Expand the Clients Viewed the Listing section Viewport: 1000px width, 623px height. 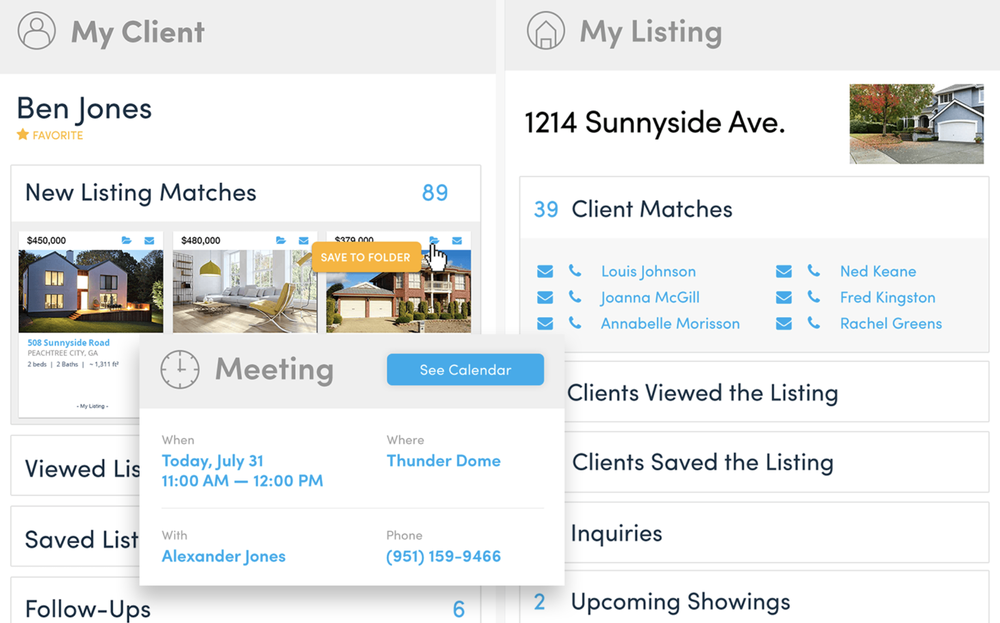(x=702, y=392)
